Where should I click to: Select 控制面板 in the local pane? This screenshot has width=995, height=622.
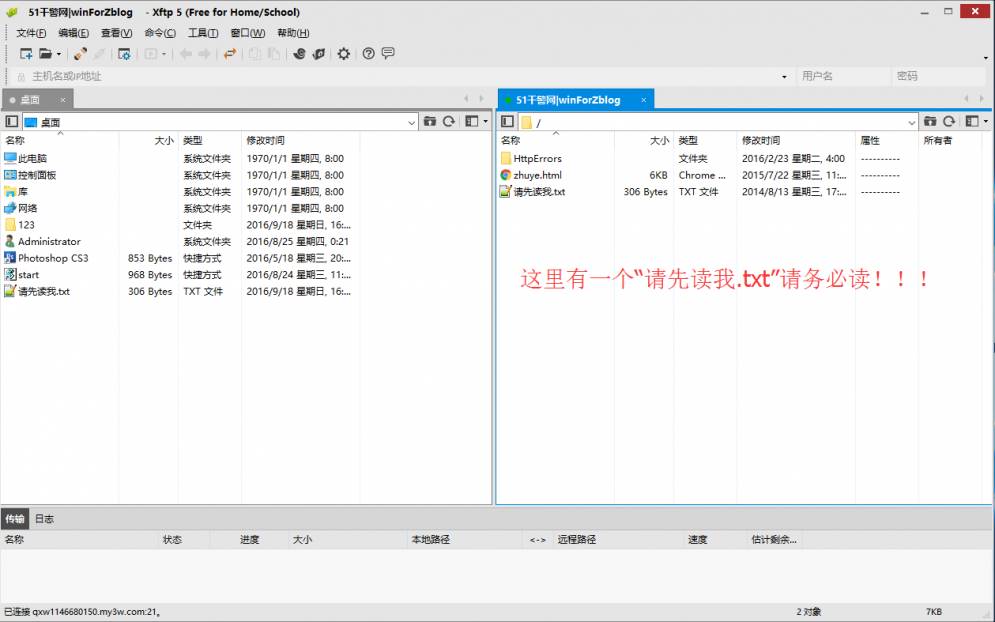click(30, 175)
